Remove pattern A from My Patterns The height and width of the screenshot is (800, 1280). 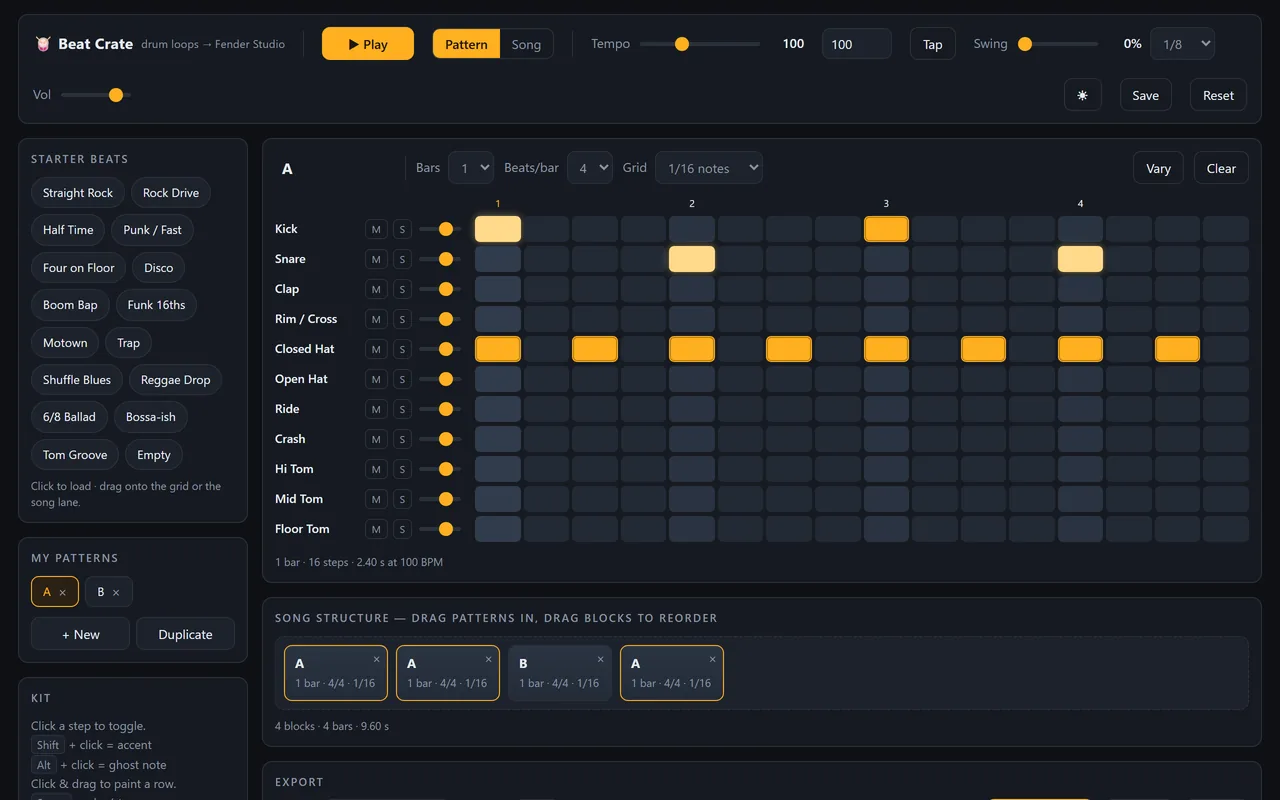pyautogui.click(x=62, y=592)
